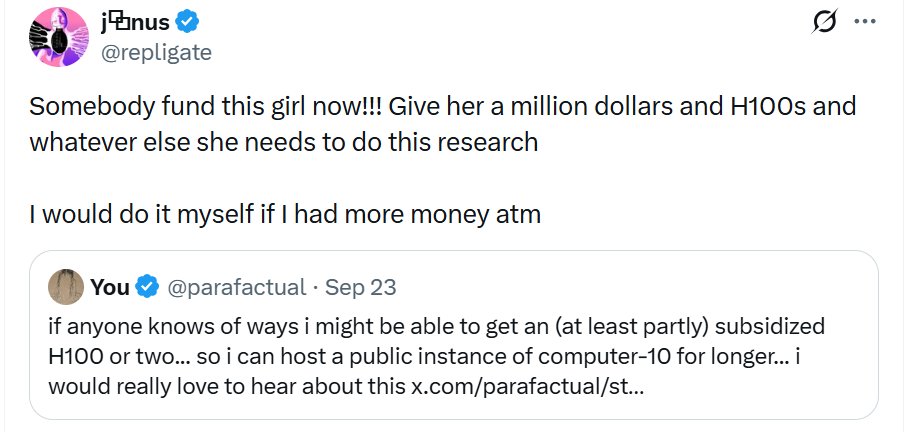Open the three-dot more options menu
This screenshot has width=906, height=432.
tap(864, 21)
